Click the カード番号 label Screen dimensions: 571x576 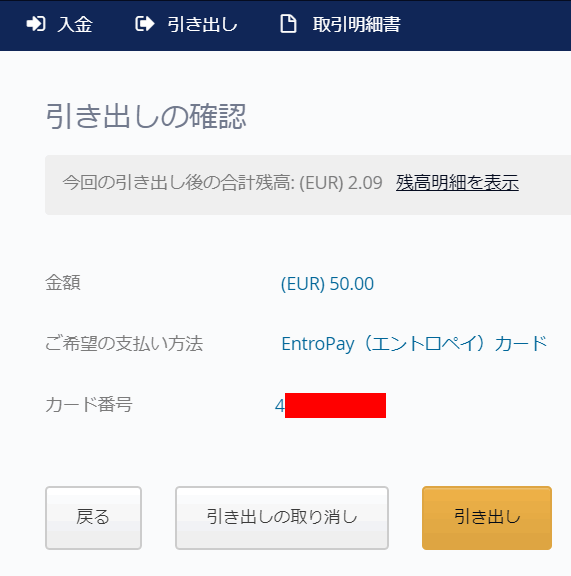[89, 404]
